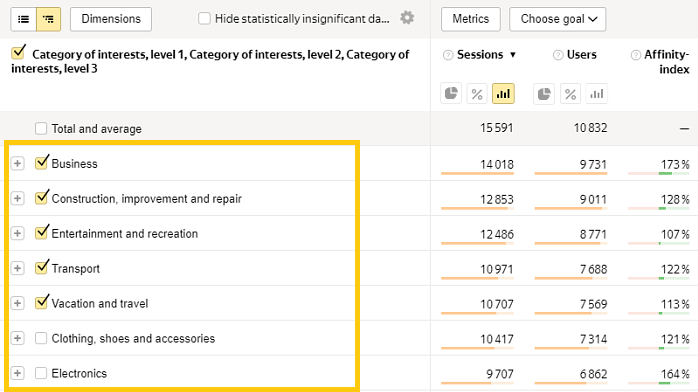This screenshot has width=698, height=392.
Task: Expand the Transport category row
Action: point(17,268)
